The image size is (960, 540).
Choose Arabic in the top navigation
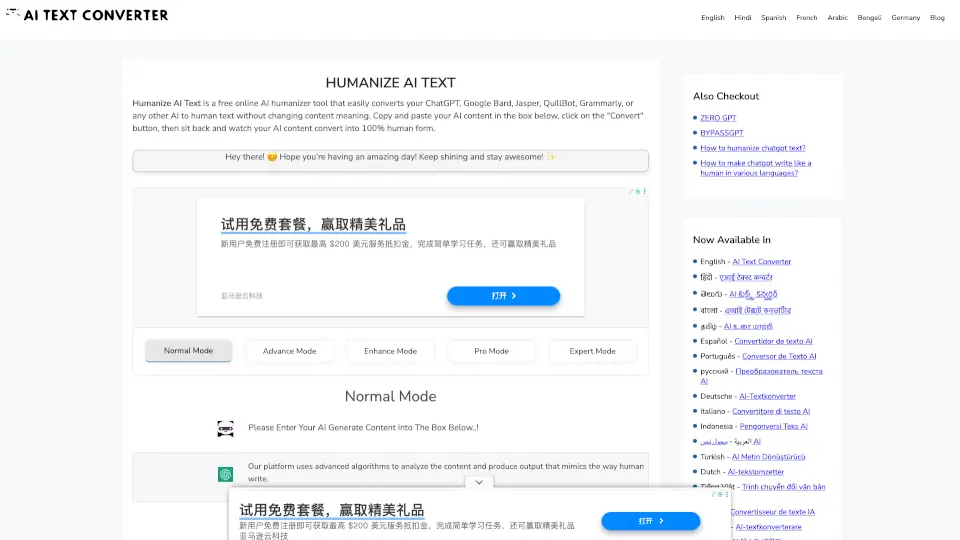[837, 18]
